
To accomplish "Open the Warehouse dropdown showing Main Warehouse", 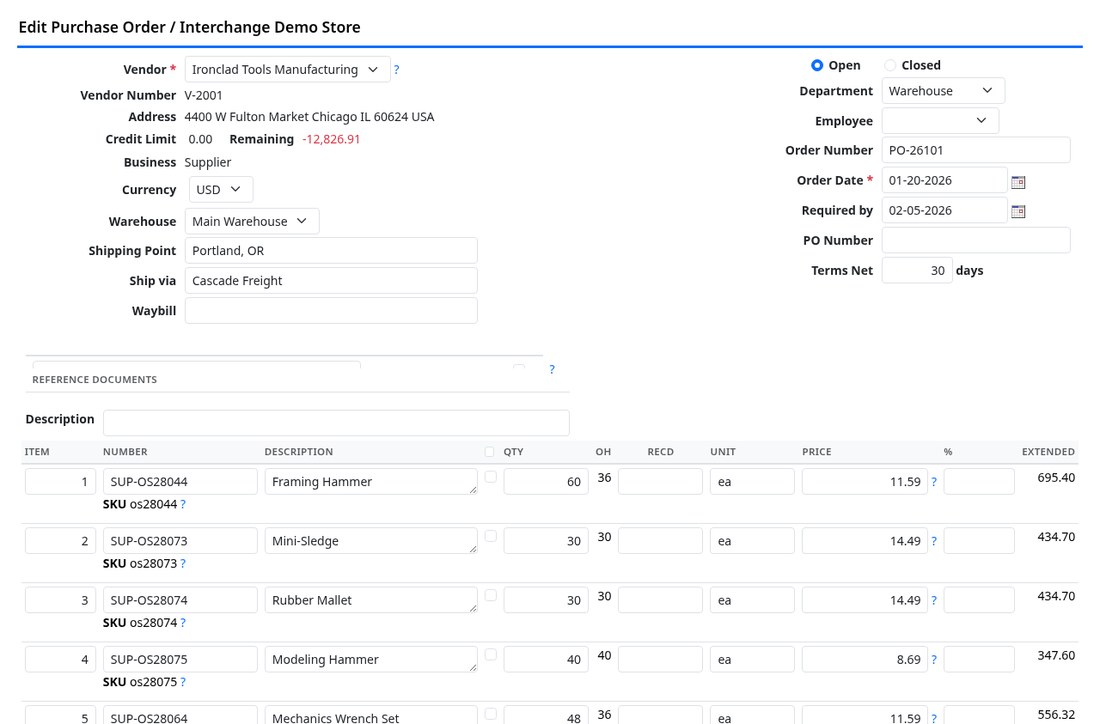I will point(252,221).
